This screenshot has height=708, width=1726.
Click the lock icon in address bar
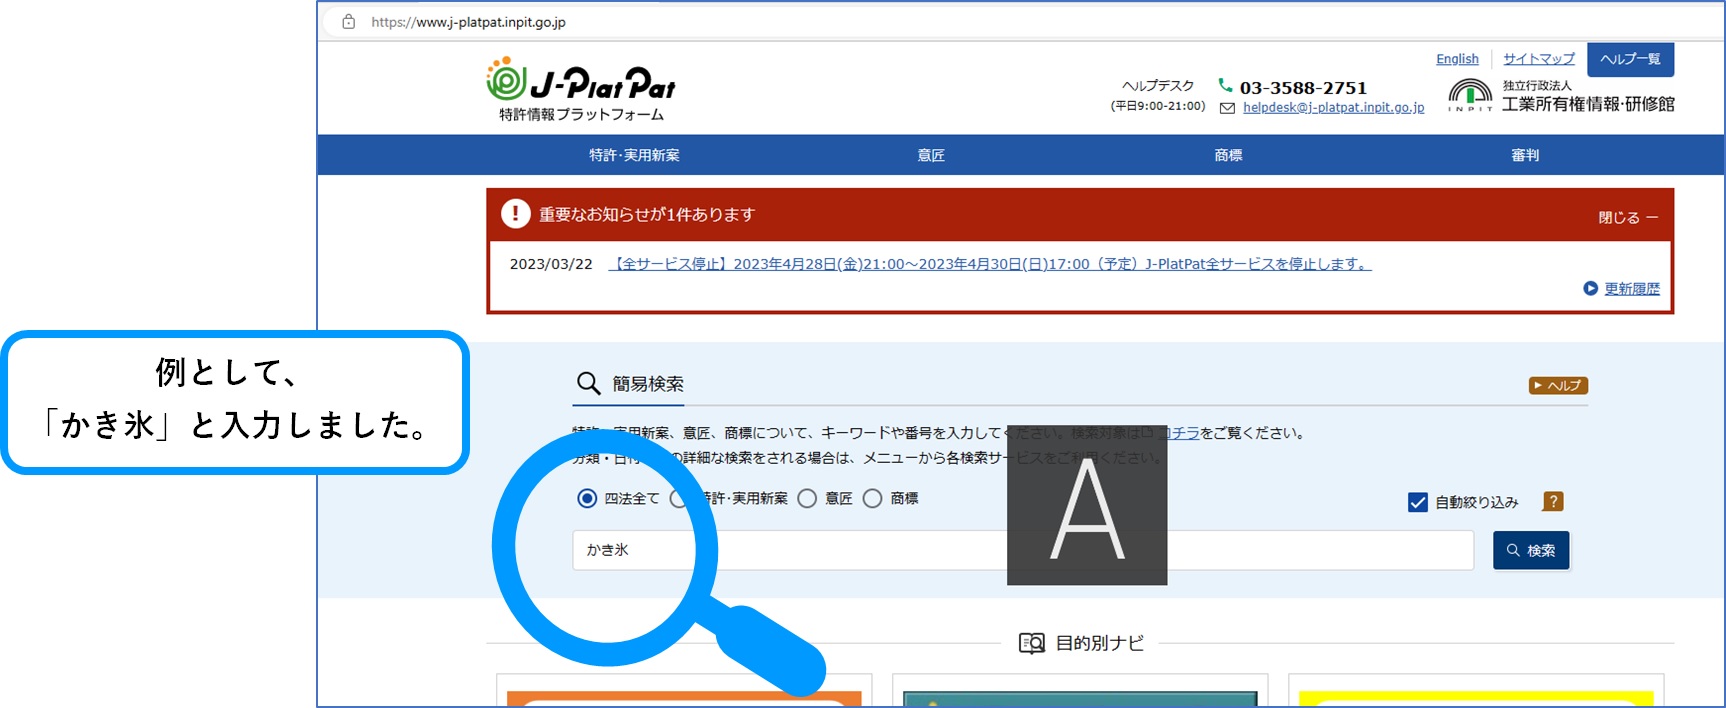(x=348, y=22)
